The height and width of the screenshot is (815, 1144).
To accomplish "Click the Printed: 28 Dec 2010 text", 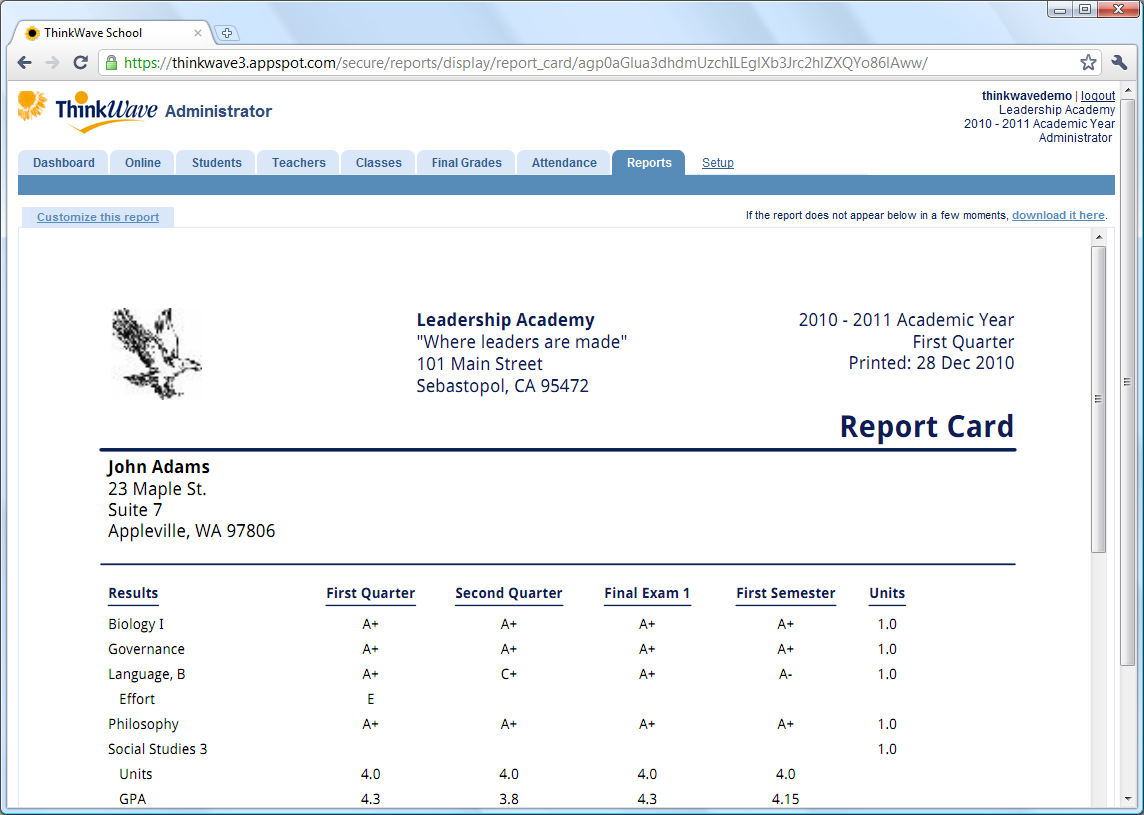I will [931, 363].
